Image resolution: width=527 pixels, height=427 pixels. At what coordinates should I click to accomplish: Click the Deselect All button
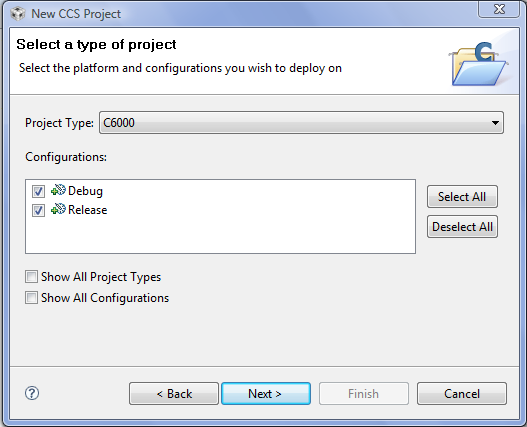pos(462,227)
